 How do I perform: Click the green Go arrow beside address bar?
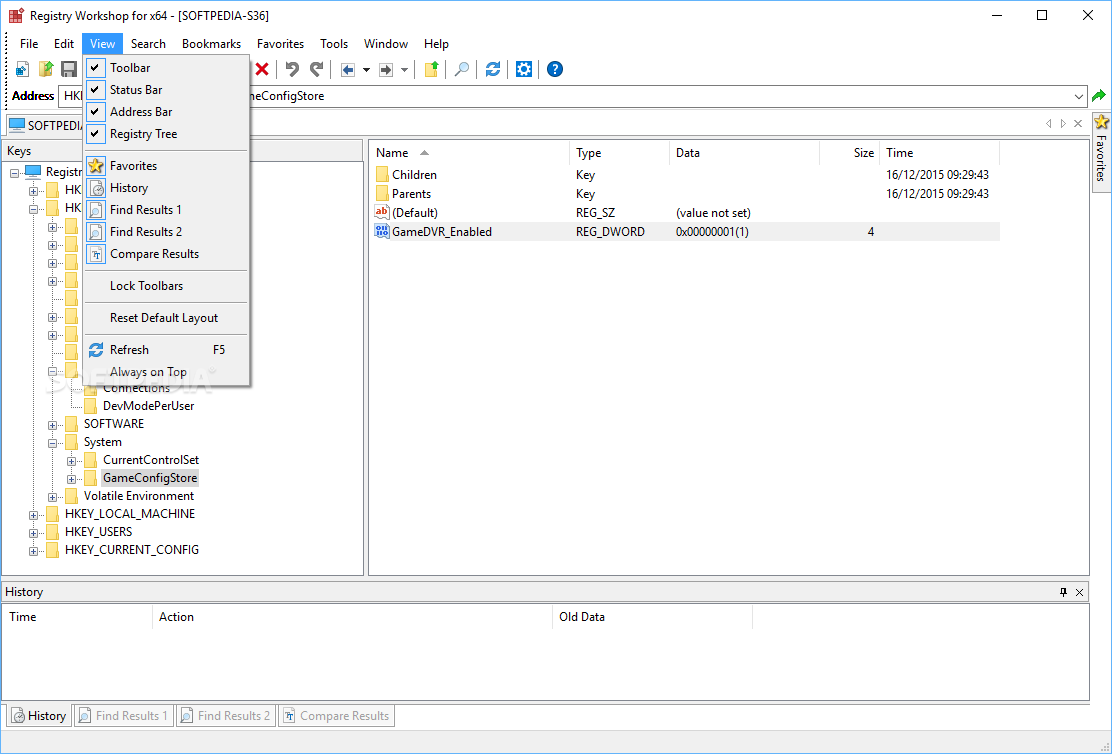click(1099, 96)
